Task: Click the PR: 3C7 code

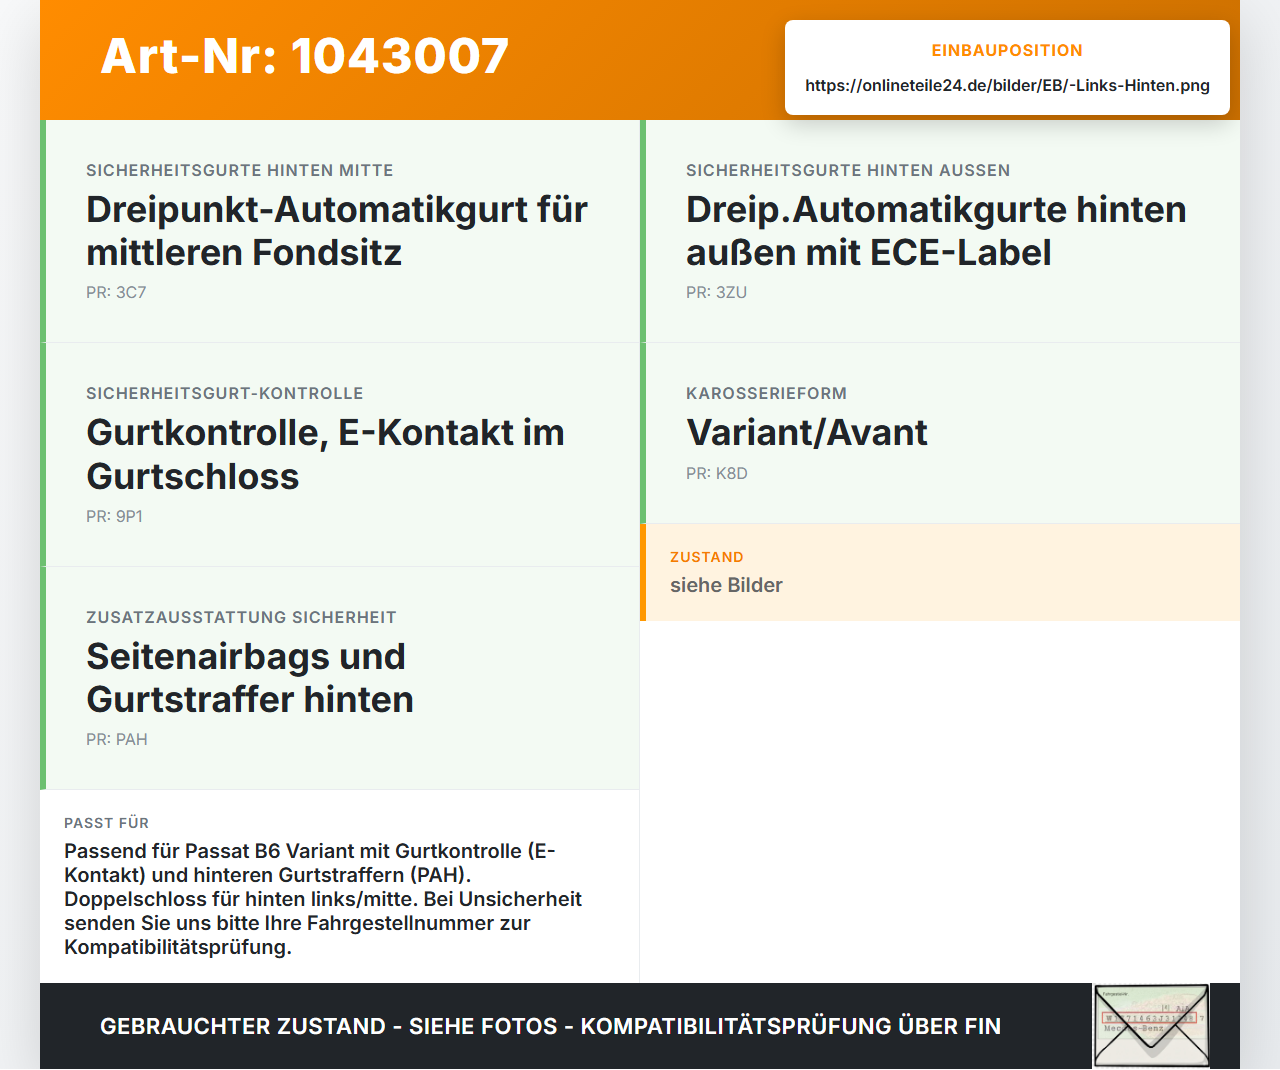Action: 116,292
